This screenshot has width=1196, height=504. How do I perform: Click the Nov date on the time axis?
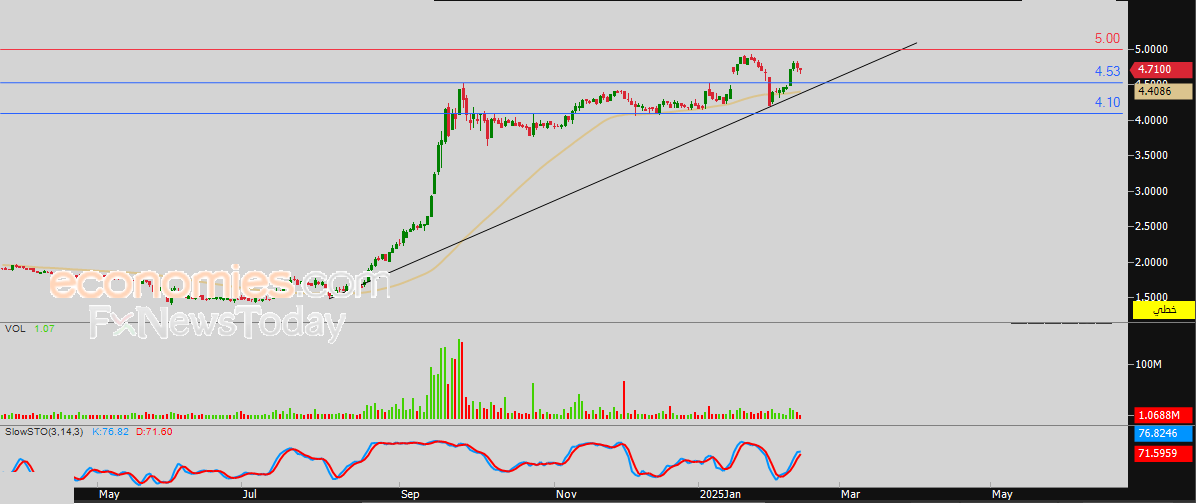pos(566,495)
